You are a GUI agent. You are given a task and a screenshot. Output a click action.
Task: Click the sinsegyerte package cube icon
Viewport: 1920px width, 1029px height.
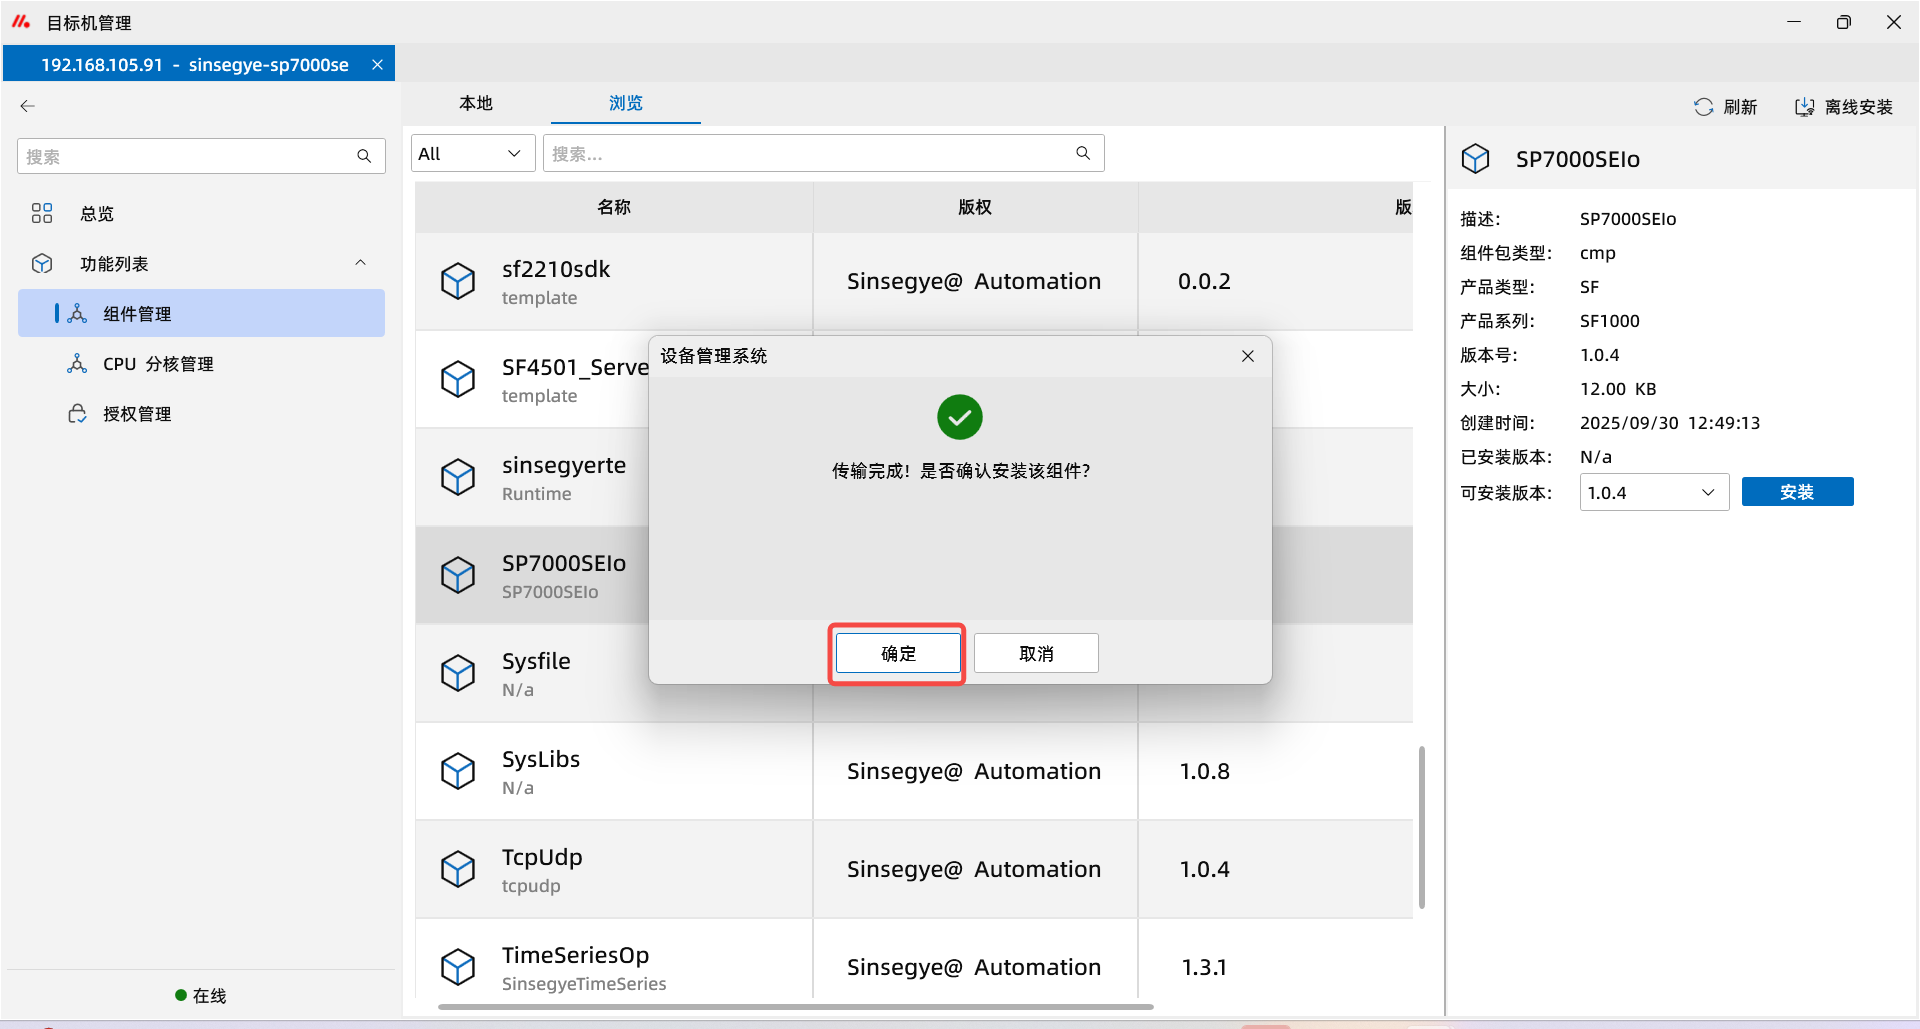(x=458, y=477)
